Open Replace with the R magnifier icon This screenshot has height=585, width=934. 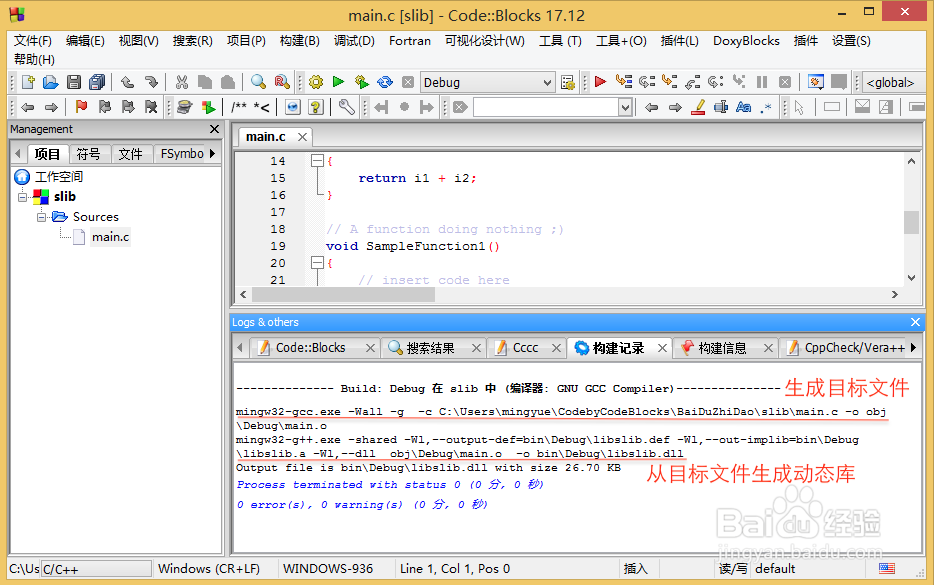[x=282, y=82]
